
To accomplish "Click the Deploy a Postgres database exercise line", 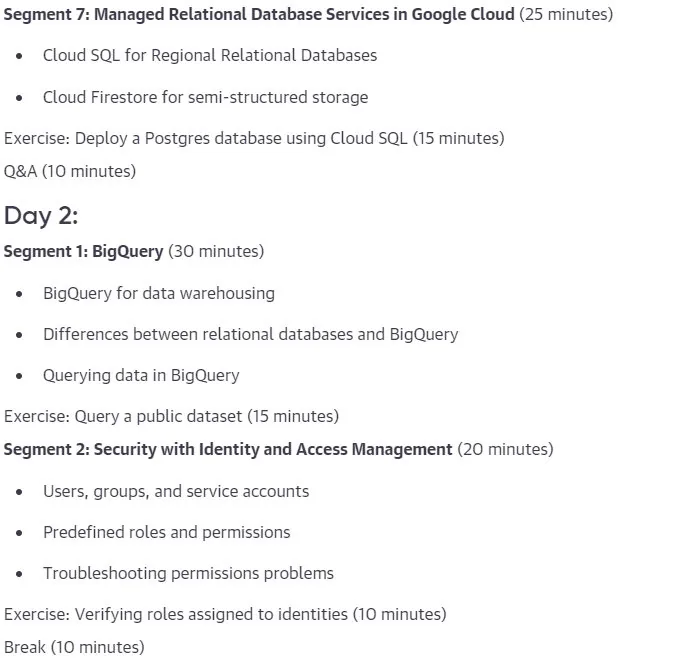I will (x=254, y=139).
